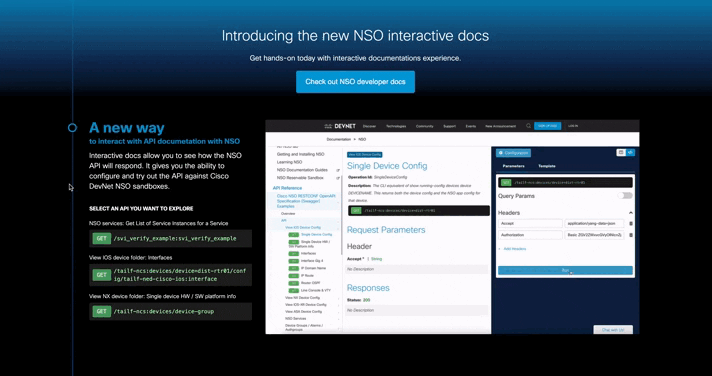Switch to layout view icon in right panel
This screenshot has height=376, width=712.
tap(620, 153)
